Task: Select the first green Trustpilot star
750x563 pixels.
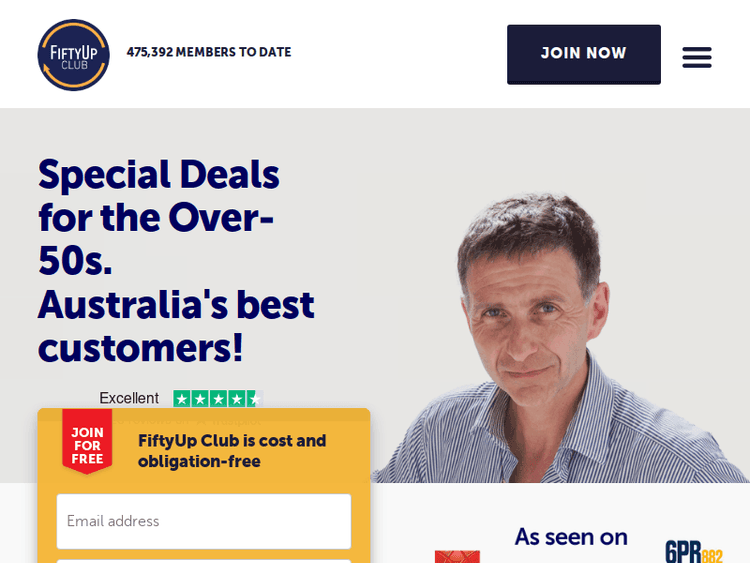Action: [x=182, y=398]
